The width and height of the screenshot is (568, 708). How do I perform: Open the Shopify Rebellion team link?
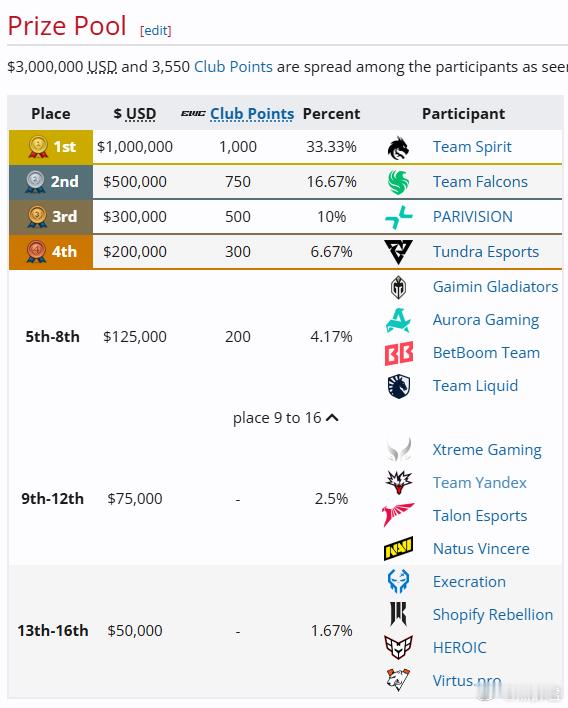[x=493, y=615]
